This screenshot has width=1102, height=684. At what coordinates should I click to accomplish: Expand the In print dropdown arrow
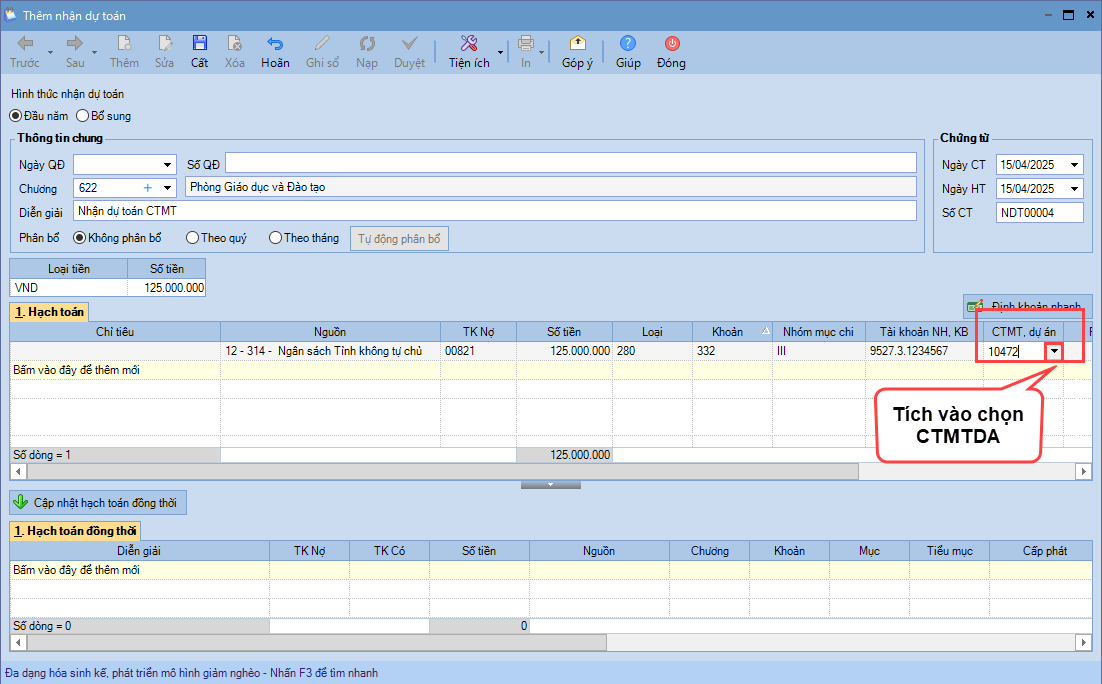(x=541, y=52)
